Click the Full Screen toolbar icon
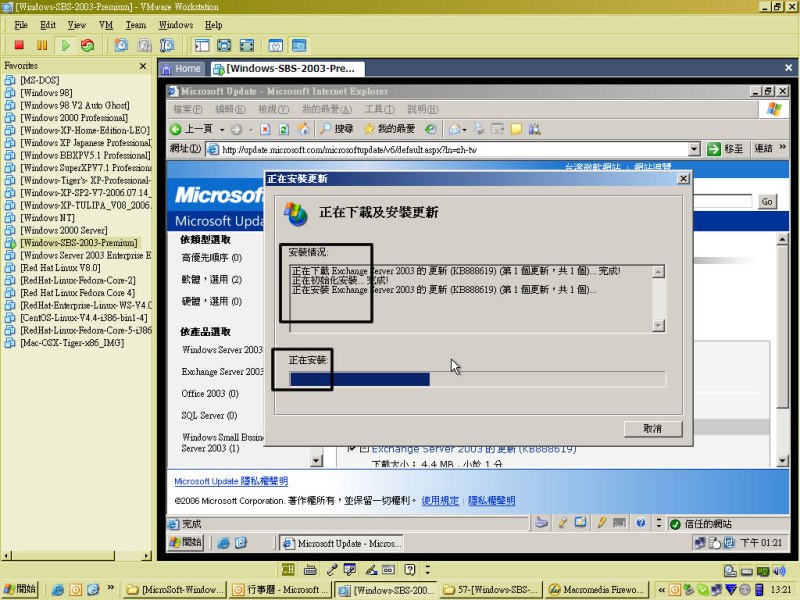The image size is (800, 600). pos(224,45)
